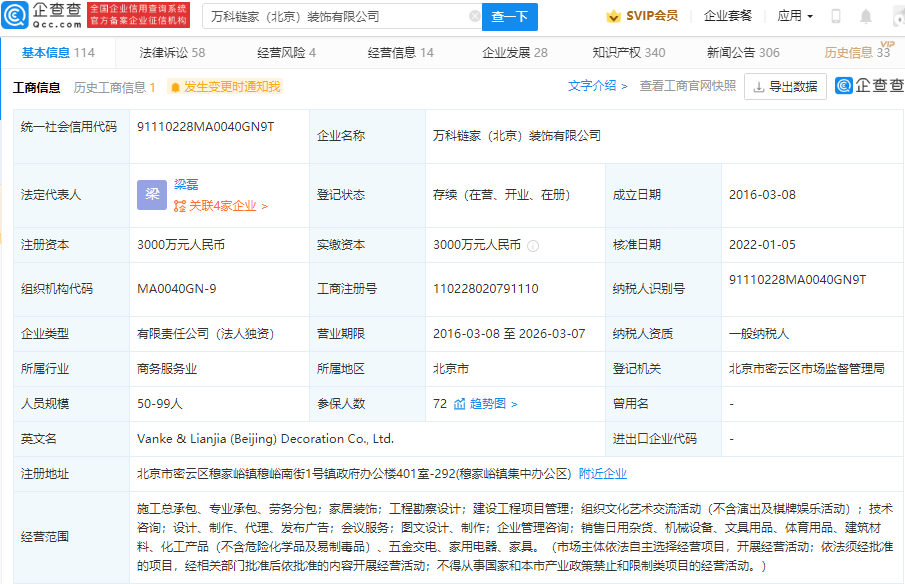The width and height of the screenshot is (905, 584).
Task: Open notifications bell icon
Action: coord(866,17)
